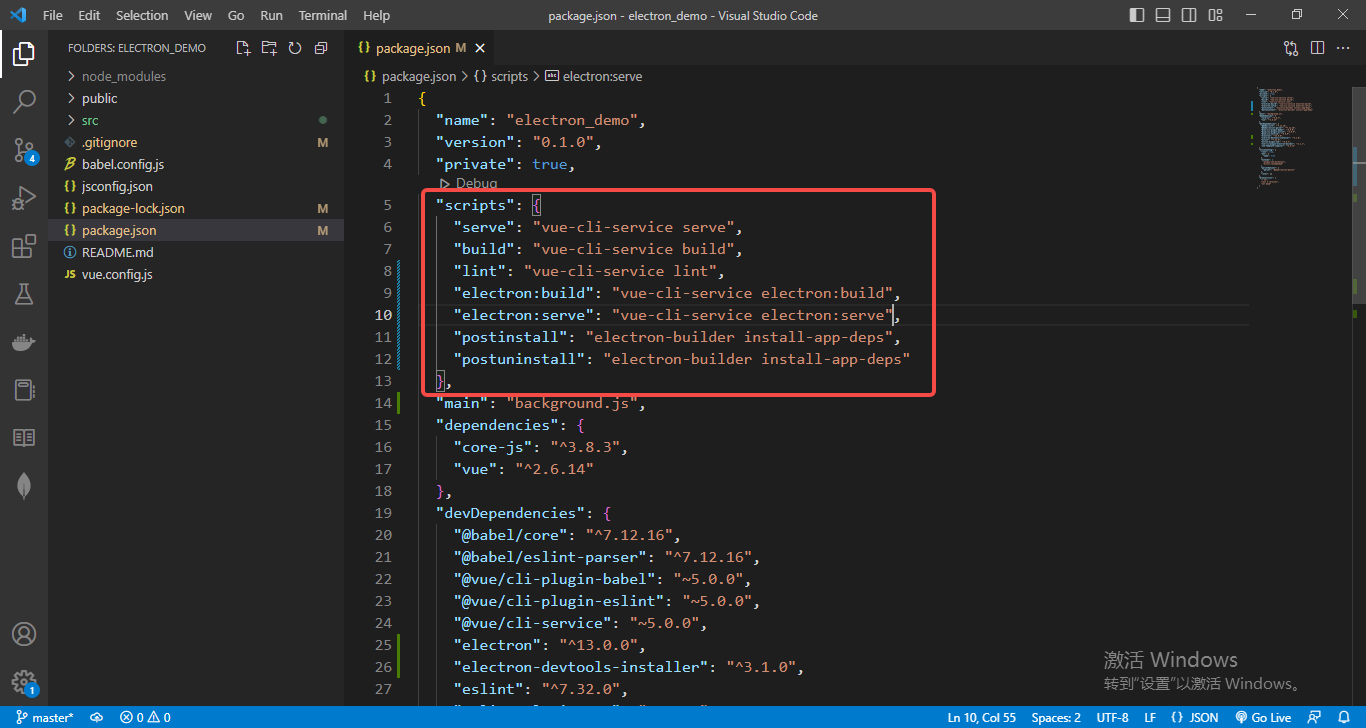
Task: Switch git branch master in status bar
Action: pyautogui.click(x=45, y=718)
